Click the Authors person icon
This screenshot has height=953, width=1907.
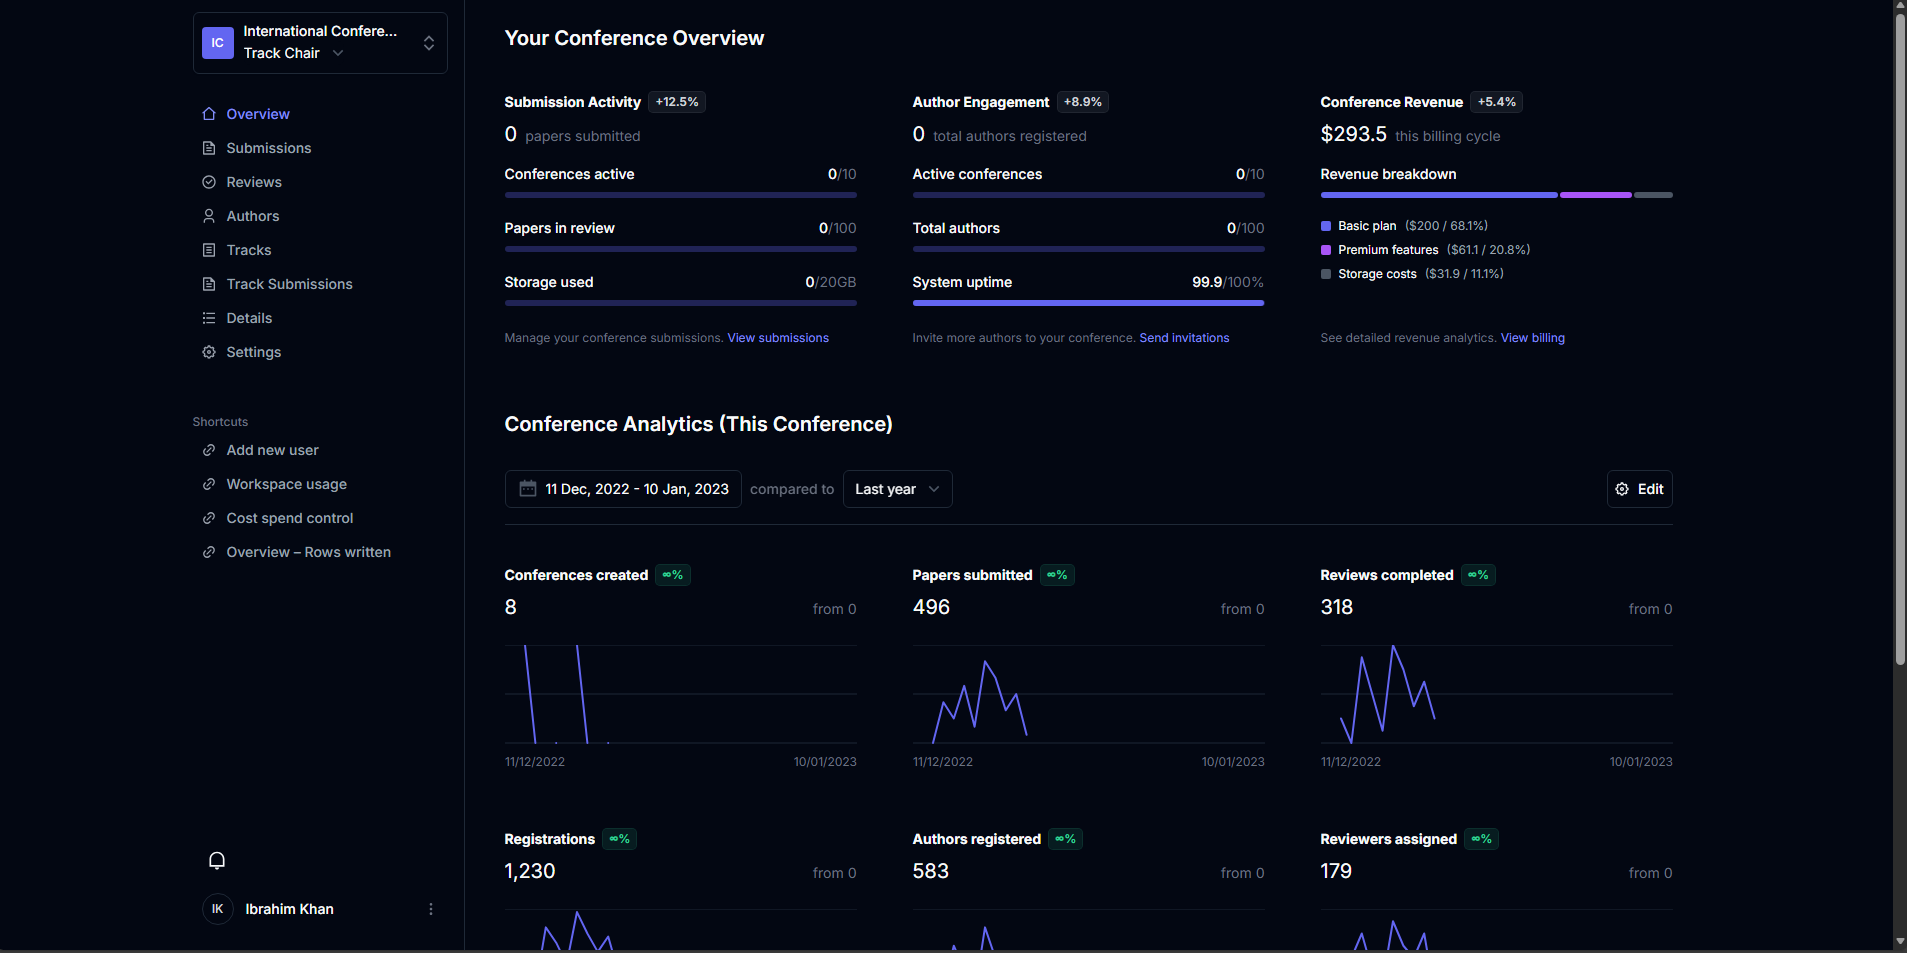coord(209,216)
